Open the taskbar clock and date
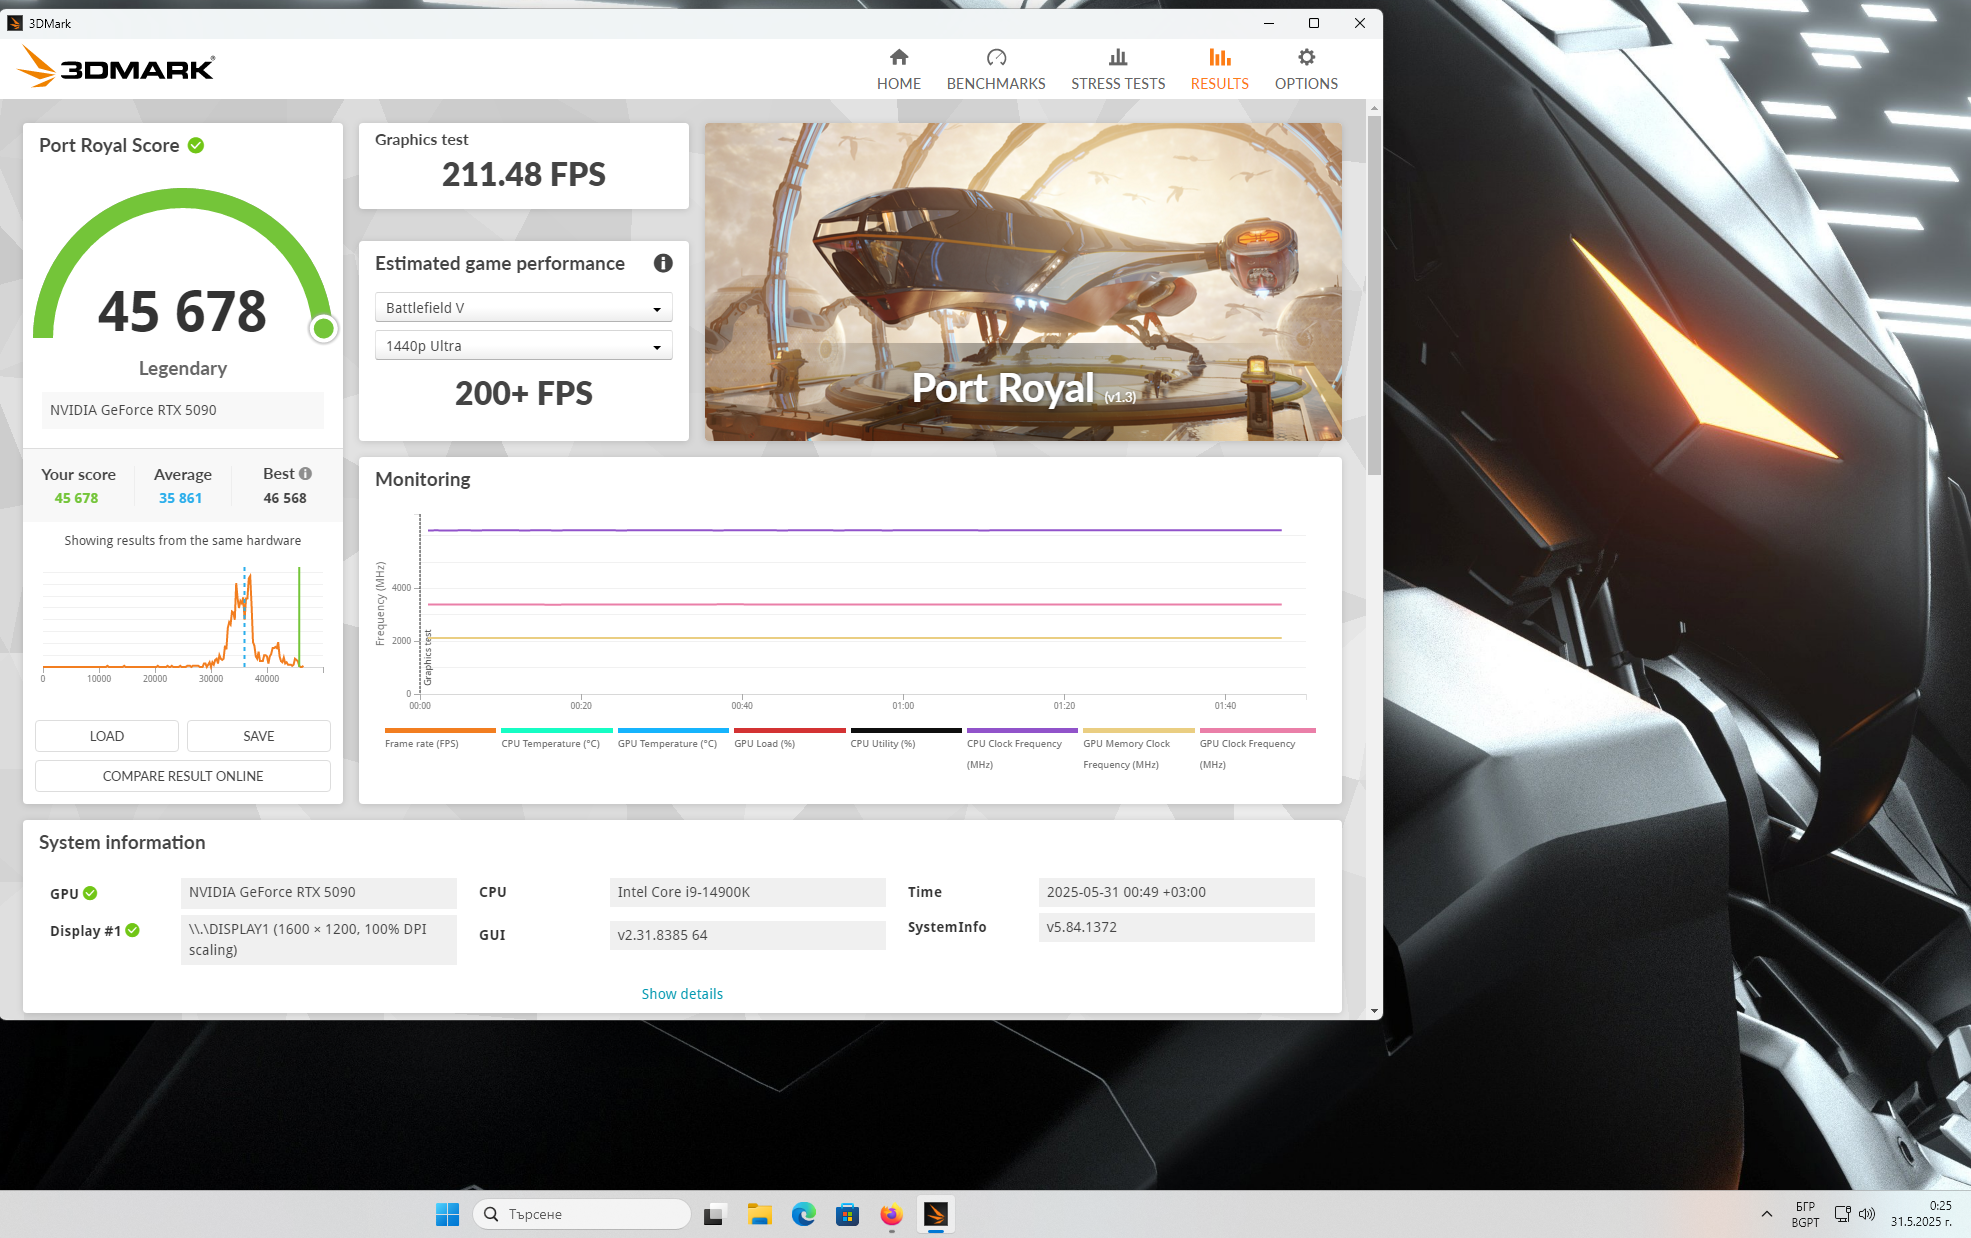 (x=1920, y=1214)
